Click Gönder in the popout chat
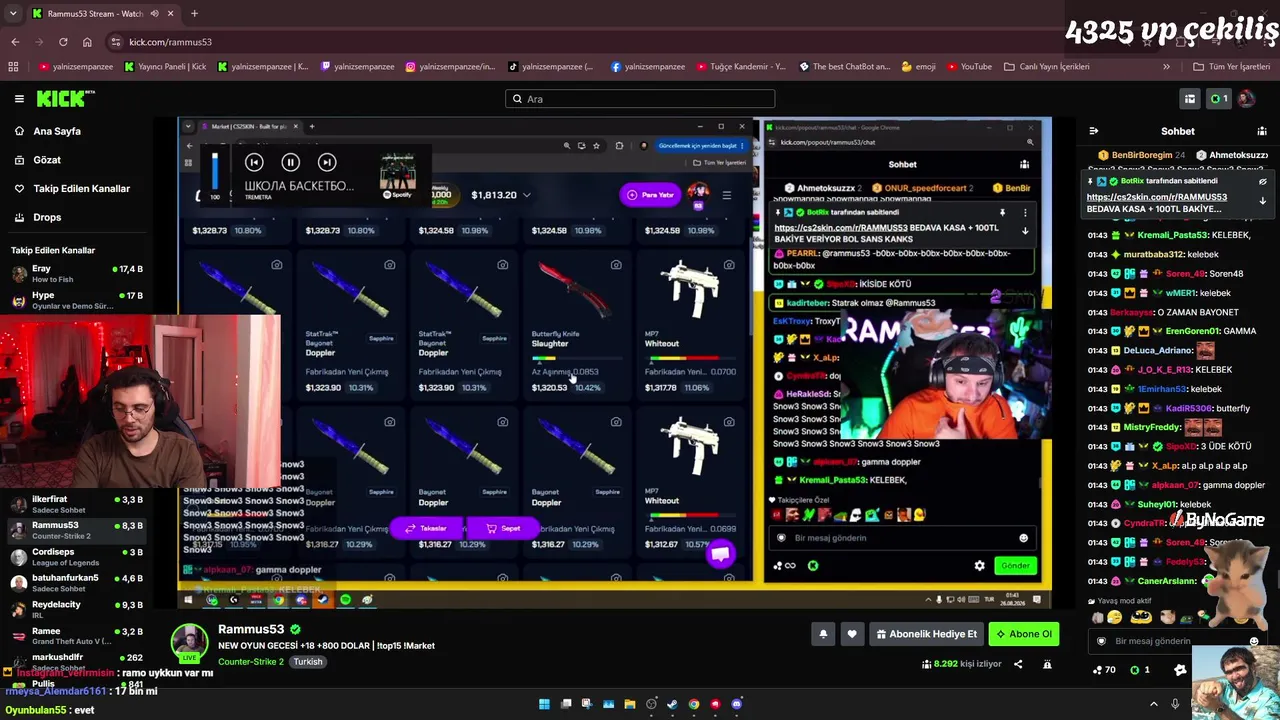Image resolution: width=1280 pixels, height=720 pixels. (1015, 566)
